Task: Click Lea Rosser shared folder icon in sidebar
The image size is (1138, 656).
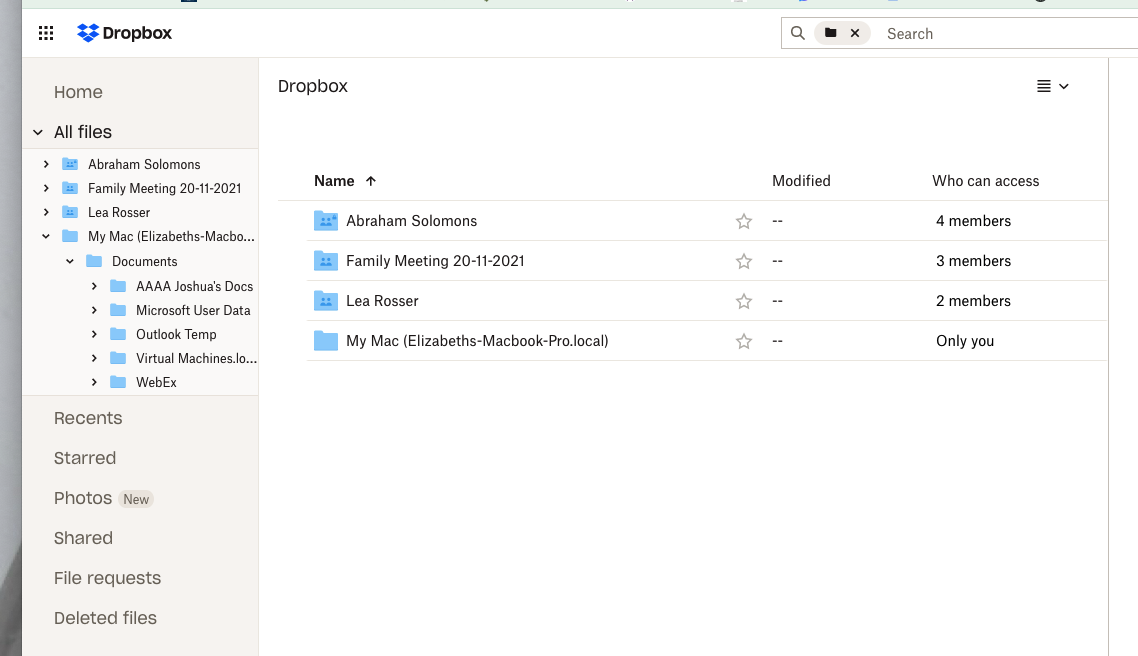Action: [70, 212]
